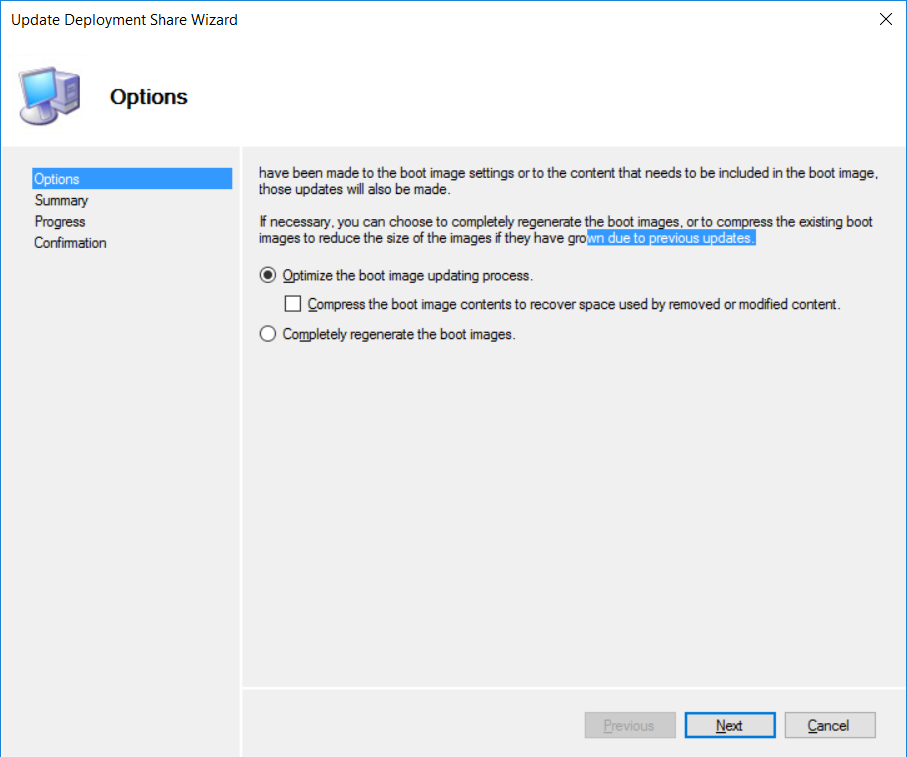Click the bold Options page heading
The image size is (907, 757).
(x=149, y=97)
